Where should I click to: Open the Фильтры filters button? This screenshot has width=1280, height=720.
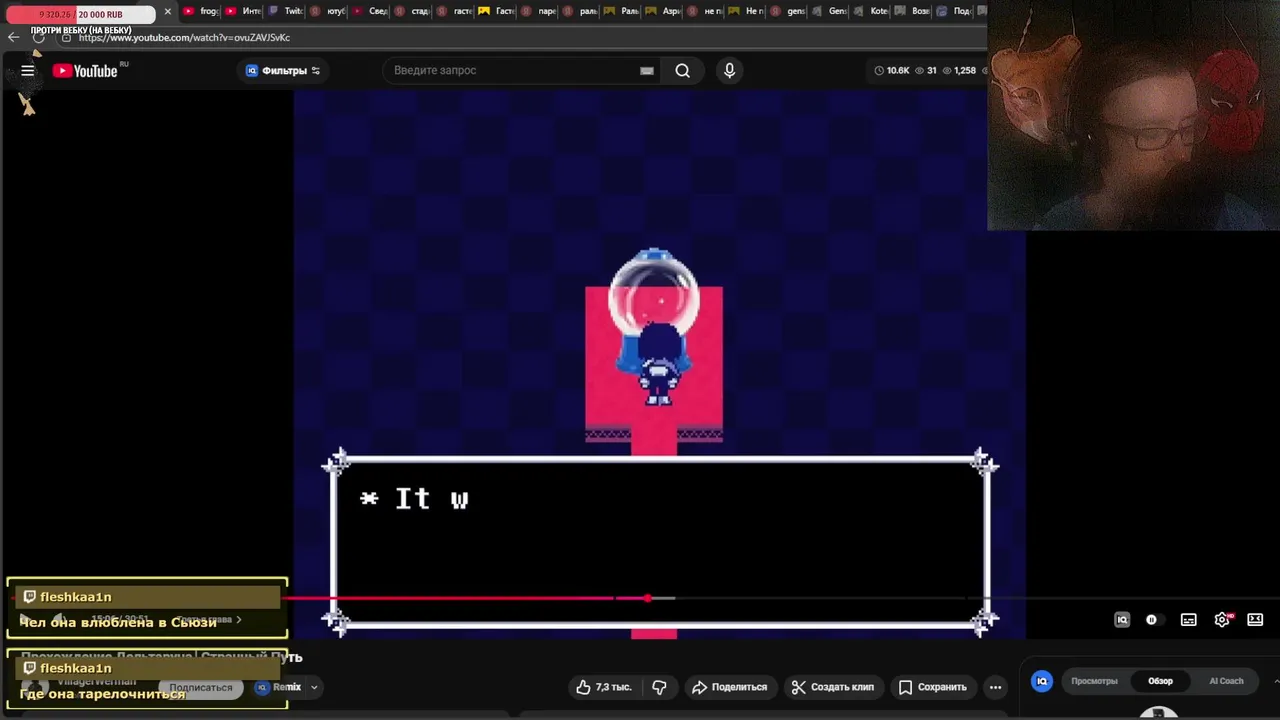click(x=283, y=71)
